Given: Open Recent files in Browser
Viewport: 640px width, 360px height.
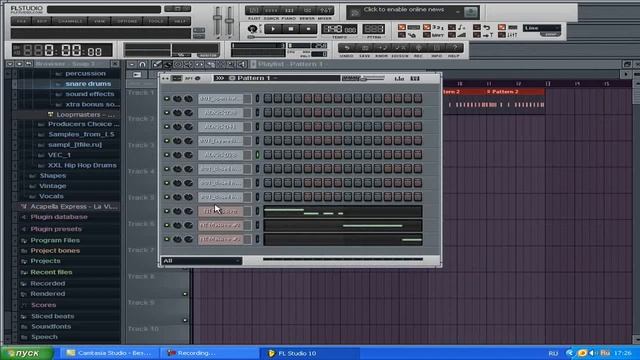Looking at the screenshot, I should [x=51, y=272].
